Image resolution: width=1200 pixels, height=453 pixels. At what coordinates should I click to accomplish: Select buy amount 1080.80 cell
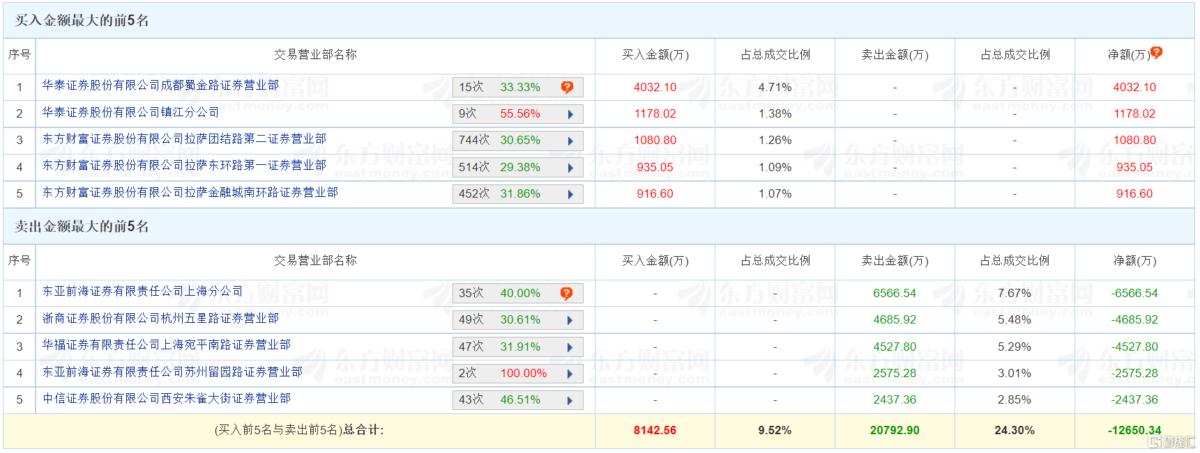(x=655, y=141)
